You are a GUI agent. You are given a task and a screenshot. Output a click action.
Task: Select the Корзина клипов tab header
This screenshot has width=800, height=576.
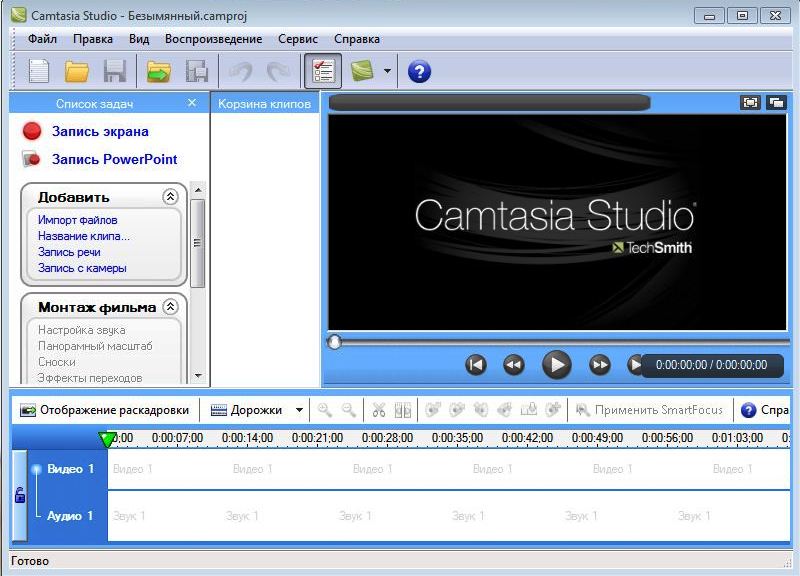click(264, 104)
